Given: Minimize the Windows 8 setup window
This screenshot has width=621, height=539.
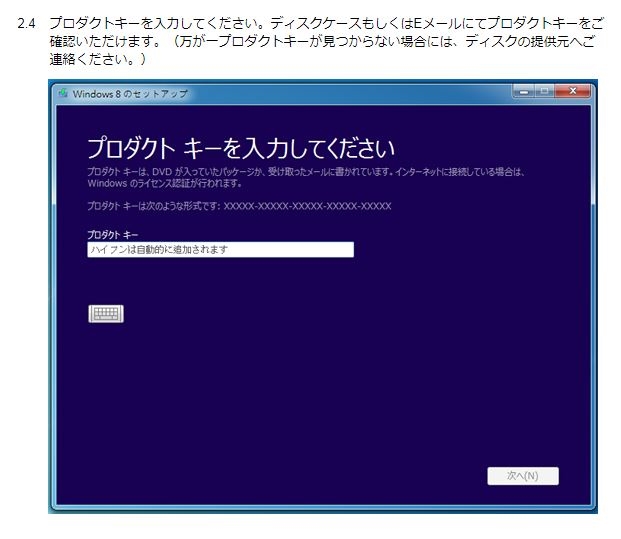Looking at the screenshot, I should (x=524, y=92).
